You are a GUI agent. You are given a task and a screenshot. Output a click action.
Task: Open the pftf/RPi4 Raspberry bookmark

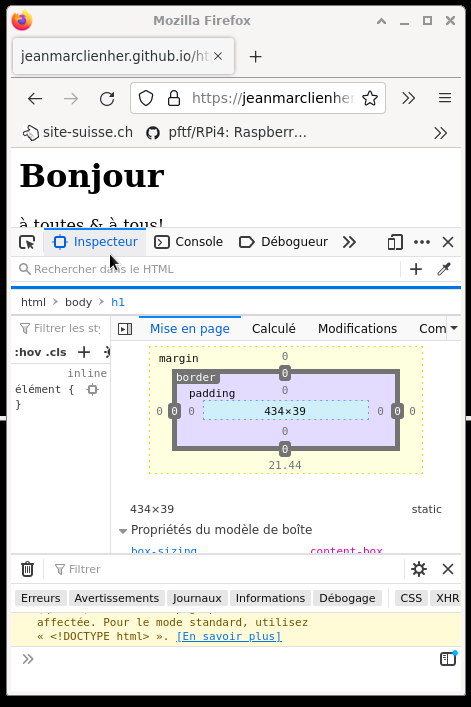tap(227, 133)
